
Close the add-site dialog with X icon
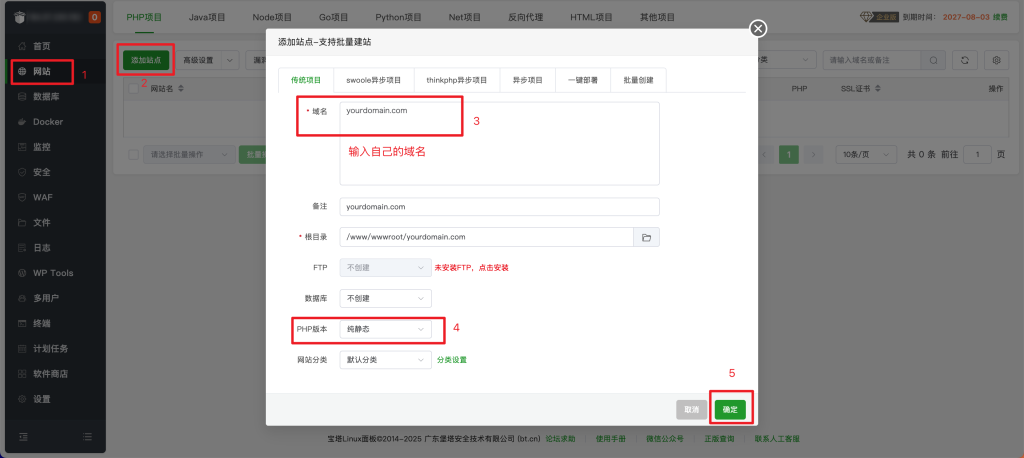tap(758, 28)
